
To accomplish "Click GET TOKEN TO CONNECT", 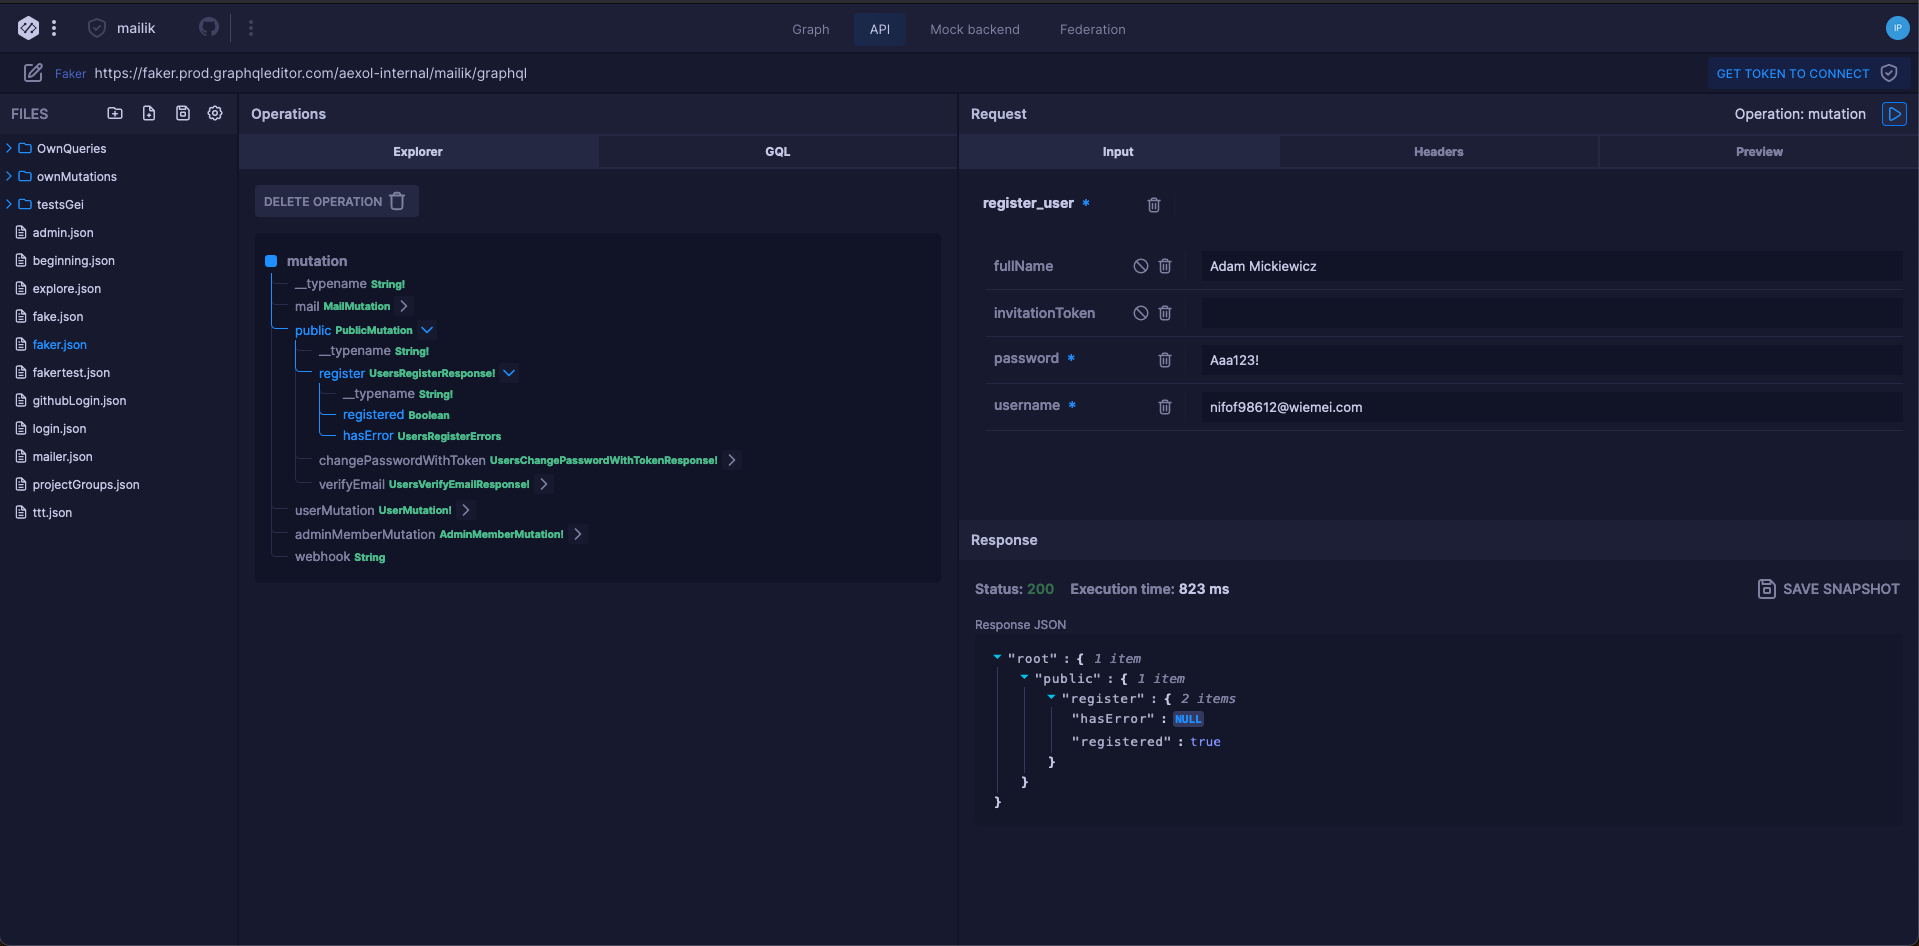I will (1807, 73).
